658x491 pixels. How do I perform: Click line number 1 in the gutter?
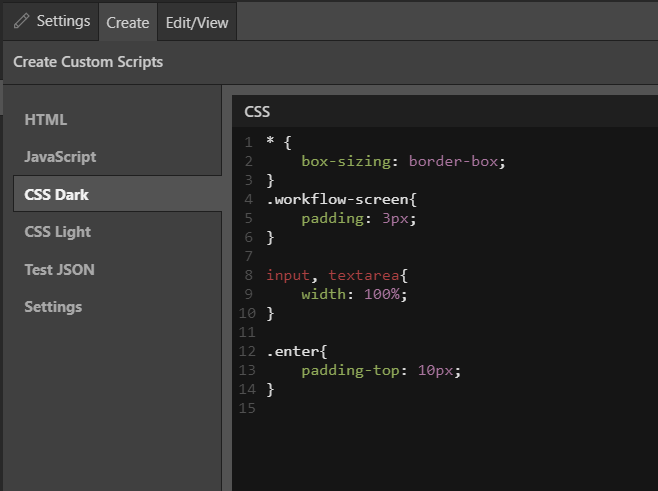coord(248,143)
